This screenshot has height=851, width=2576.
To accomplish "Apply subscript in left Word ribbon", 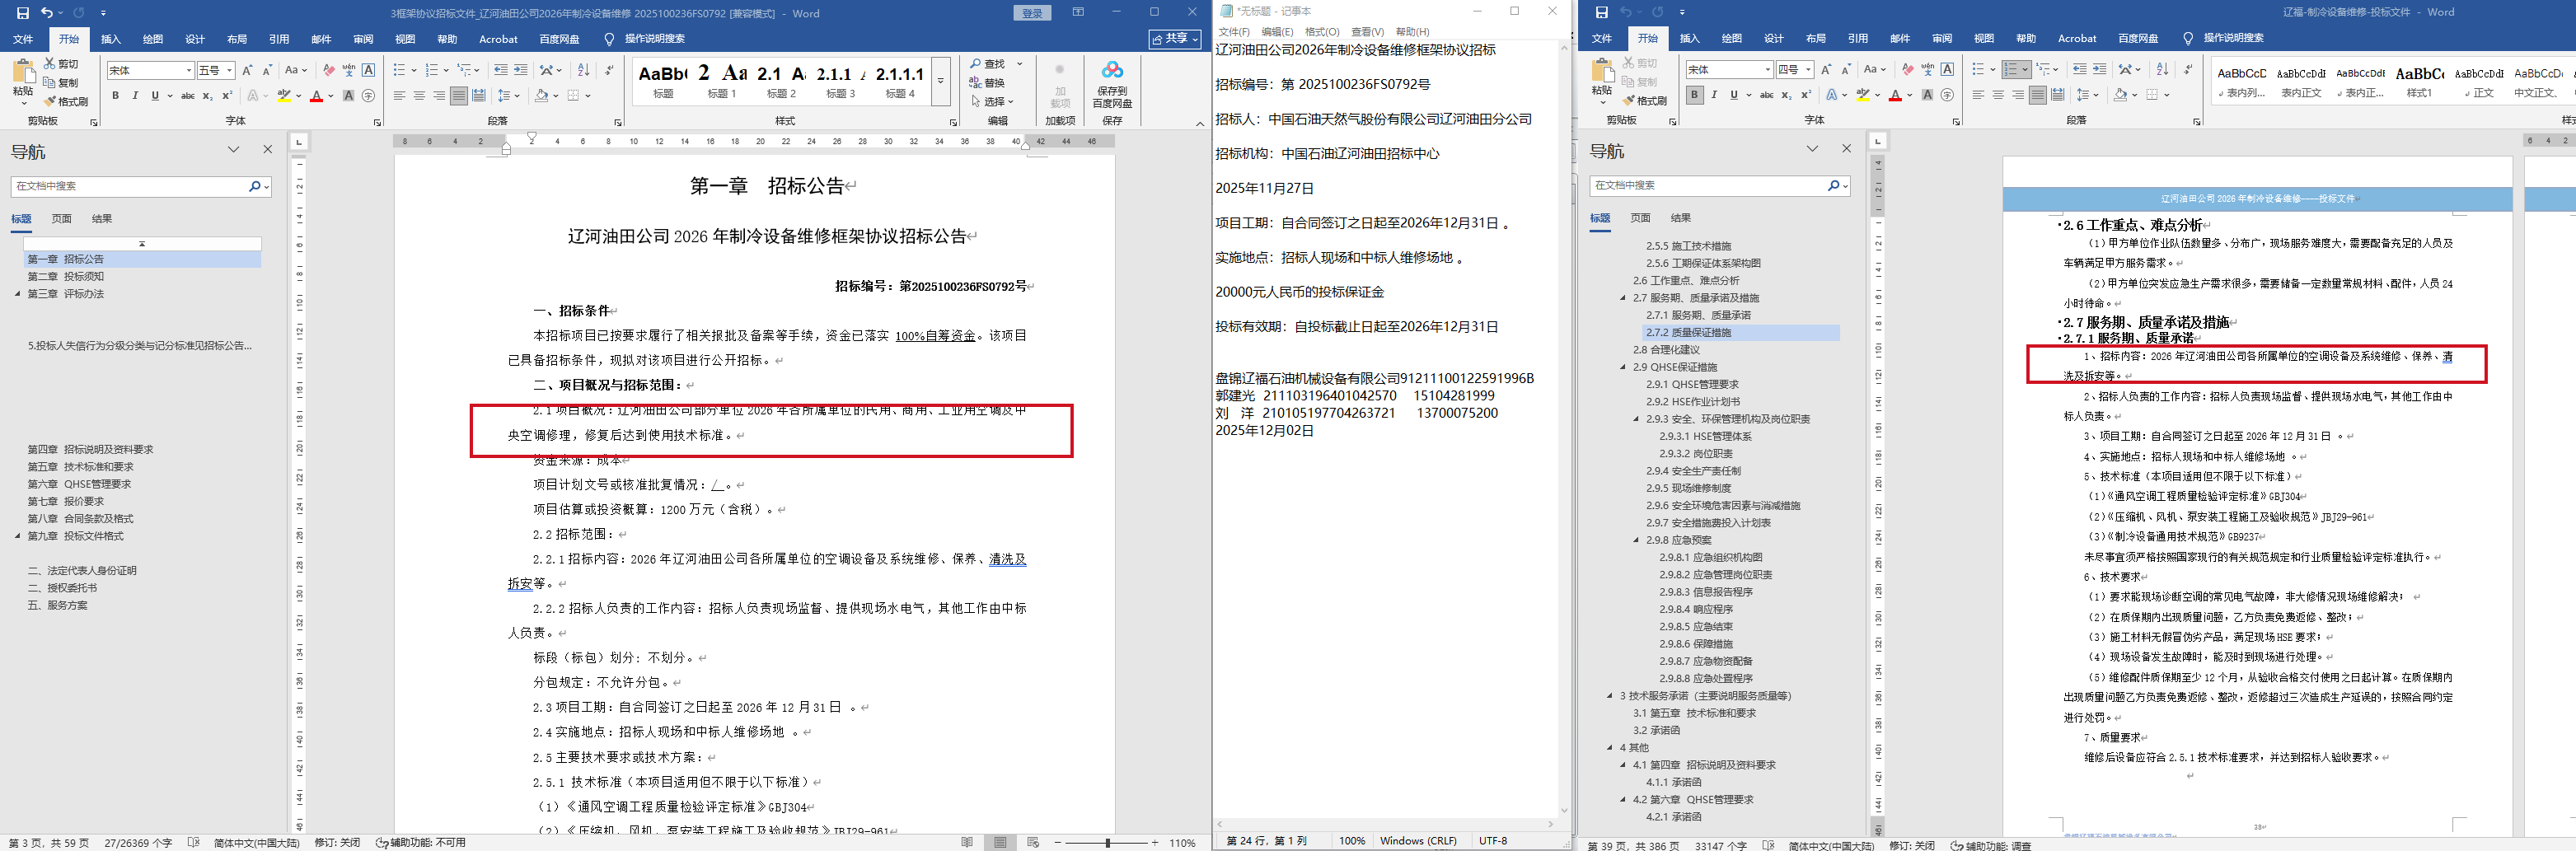I will pos(207,96).
